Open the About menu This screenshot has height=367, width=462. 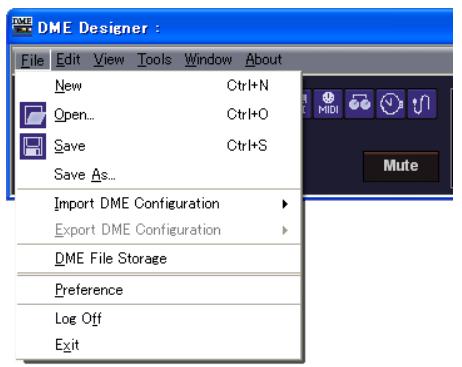[x=264, y=60]
